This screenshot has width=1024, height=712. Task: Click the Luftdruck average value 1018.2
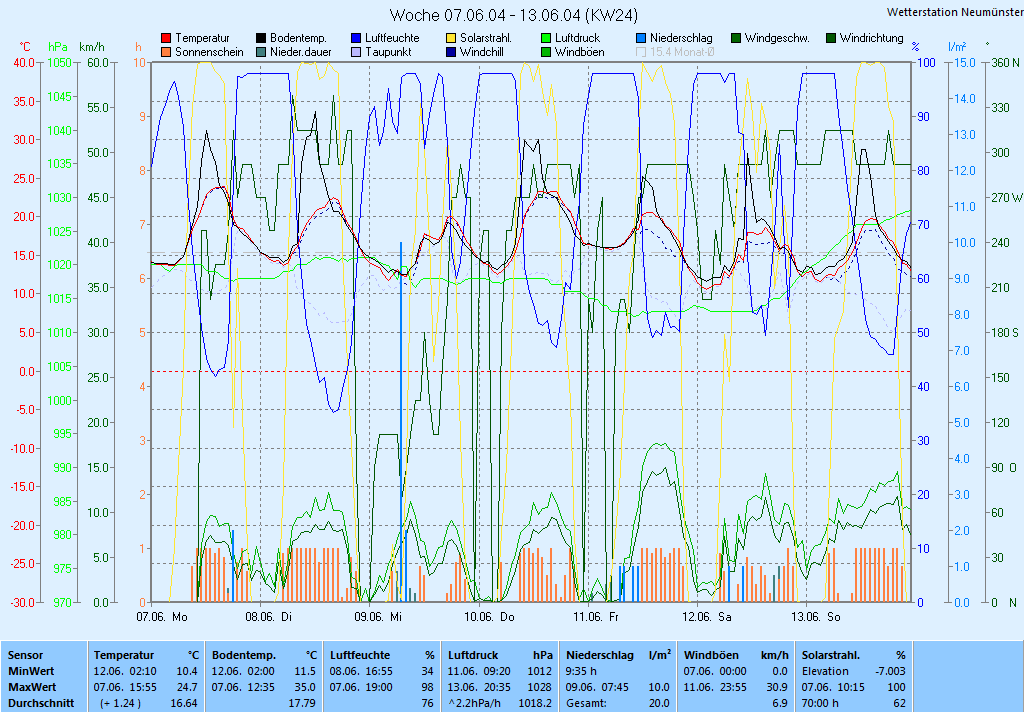[535, 704]
